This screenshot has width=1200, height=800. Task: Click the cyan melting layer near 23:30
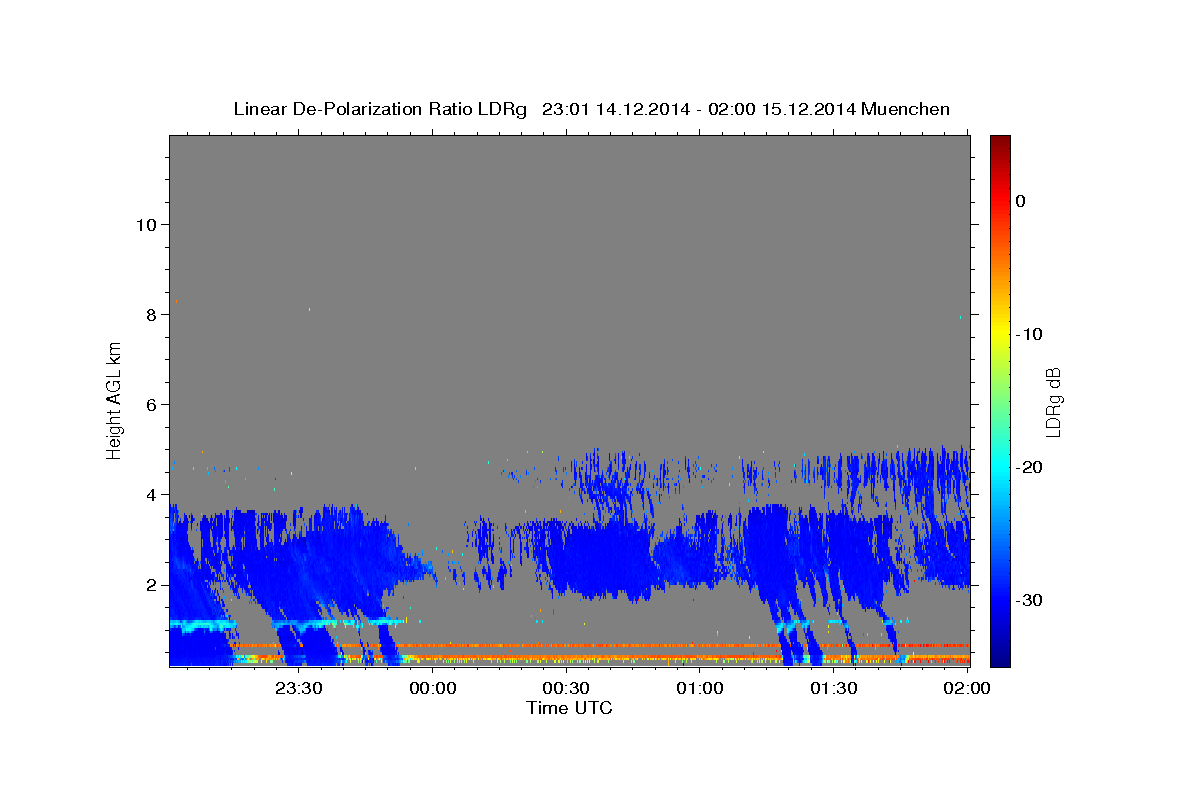point(300,623)
